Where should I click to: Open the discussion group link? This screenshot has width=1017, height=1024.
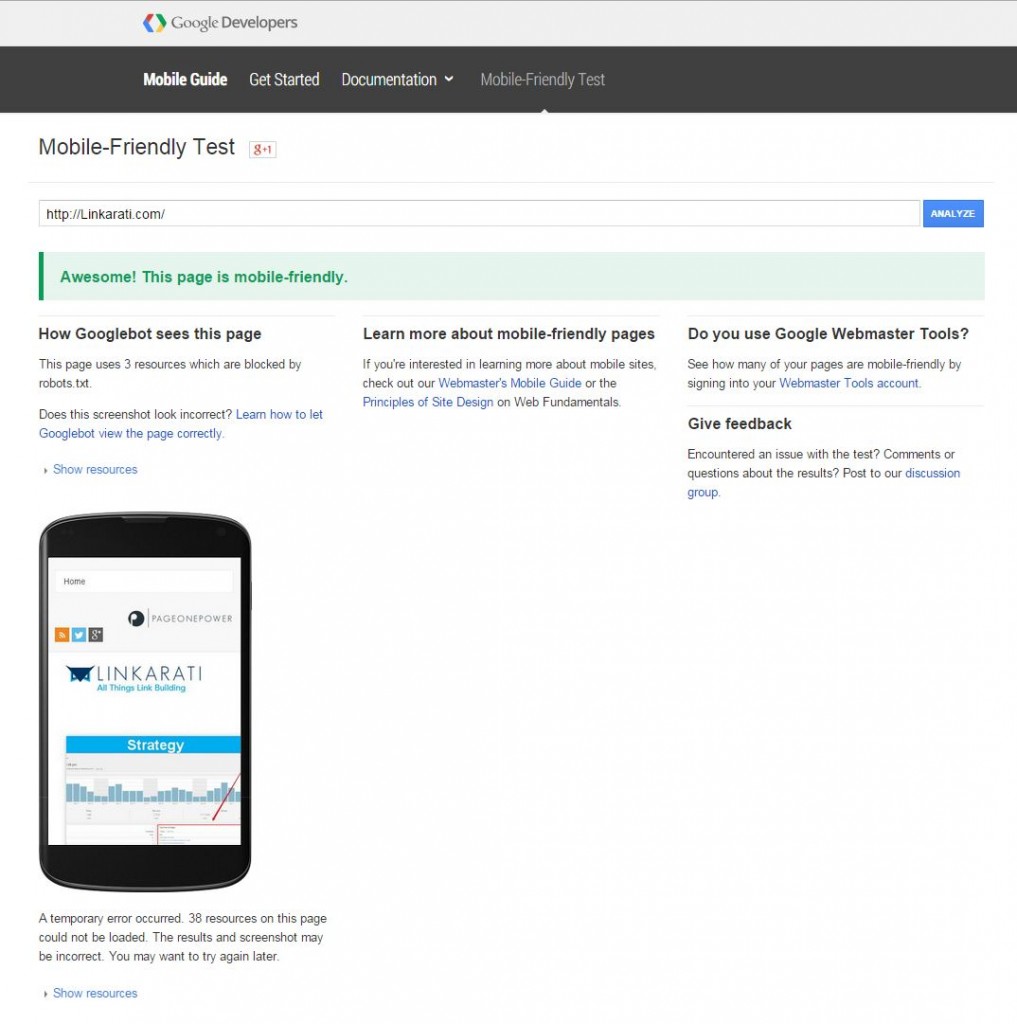click(x=824, y=483)
